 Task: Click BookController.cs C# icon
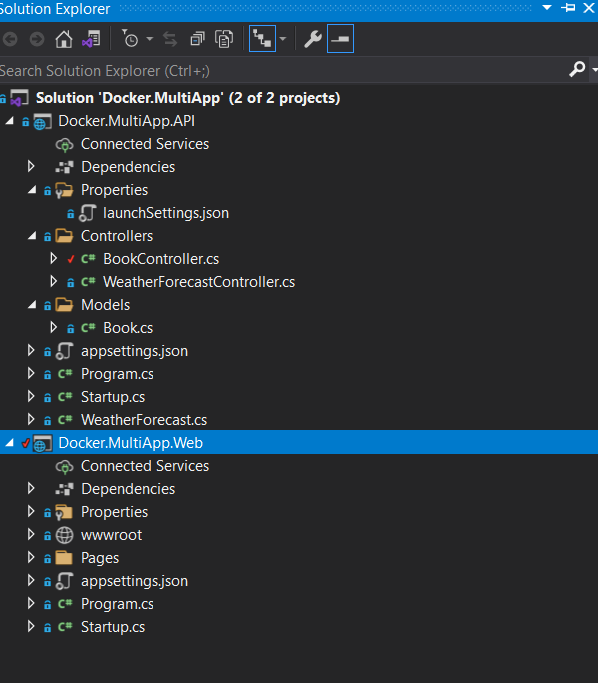(88, 259)
